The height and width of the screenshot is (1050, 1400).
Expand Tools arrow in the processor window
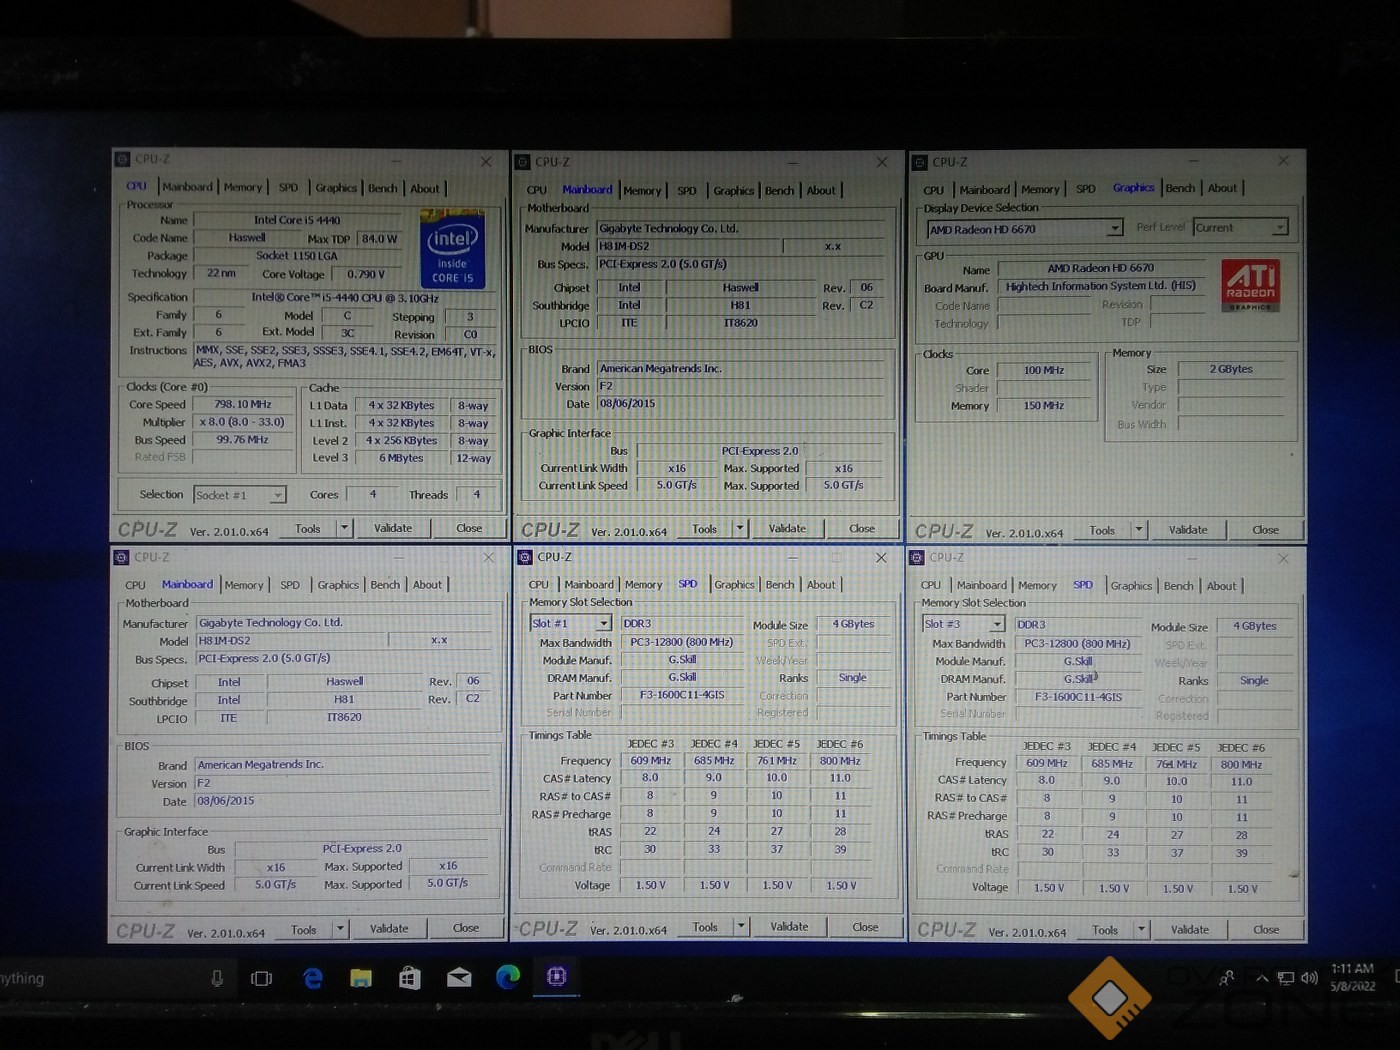(x=344, y=528)
